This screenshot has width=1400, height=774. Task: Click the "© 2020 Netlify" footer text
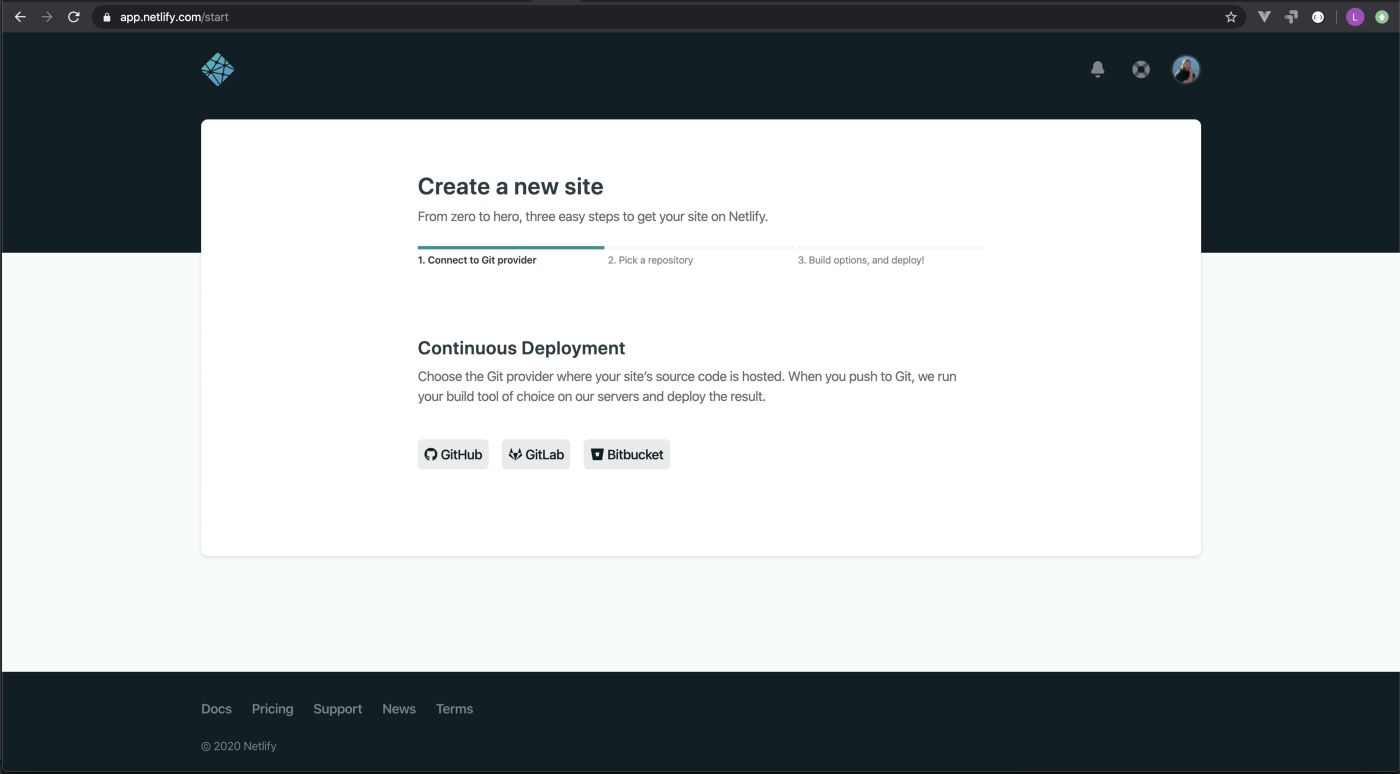pos(239,746)
